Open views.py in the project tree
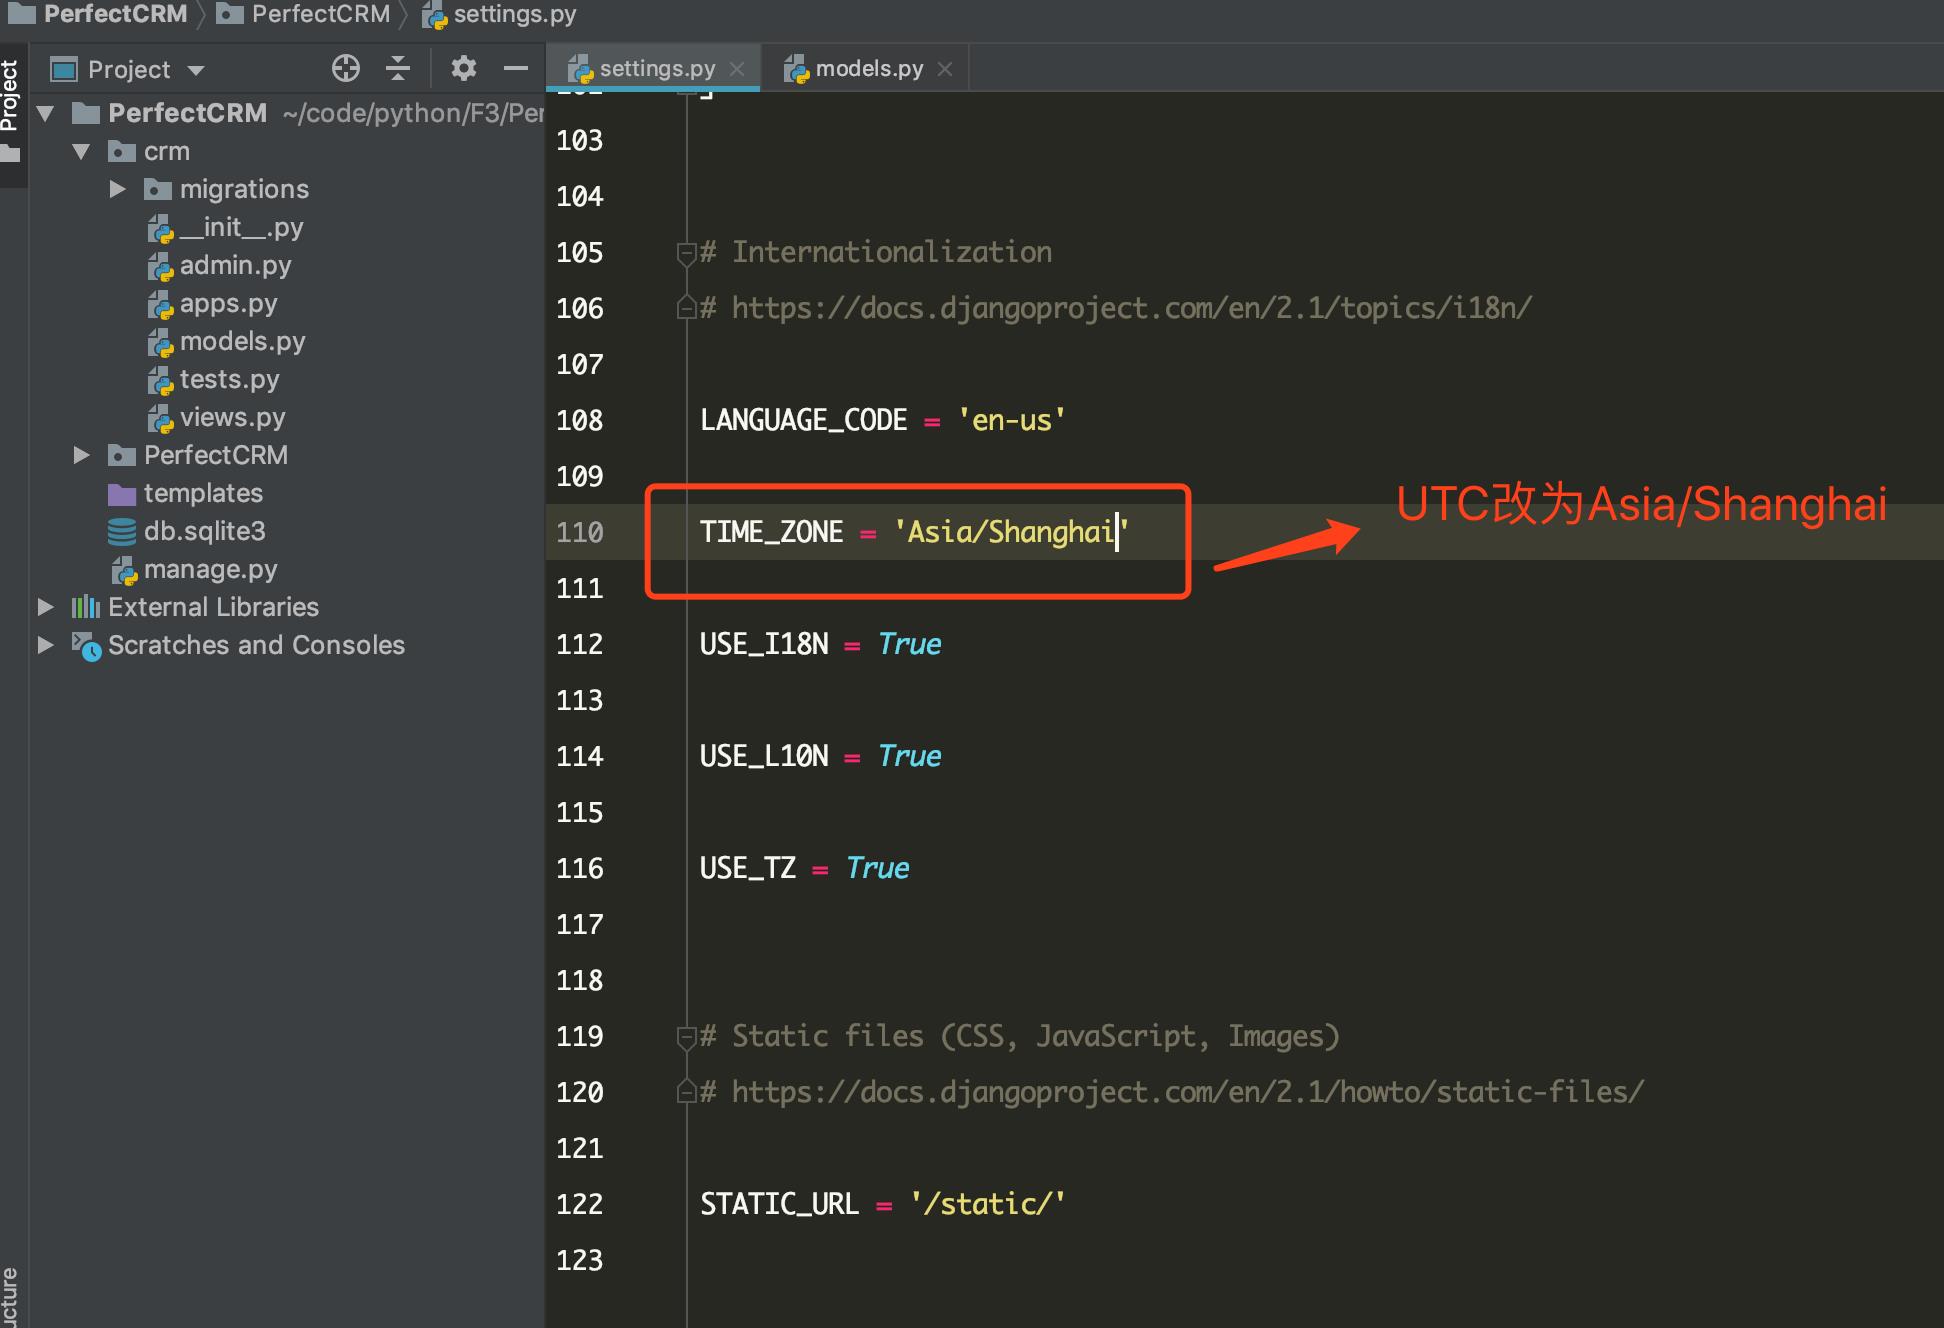 click(232, 417)
